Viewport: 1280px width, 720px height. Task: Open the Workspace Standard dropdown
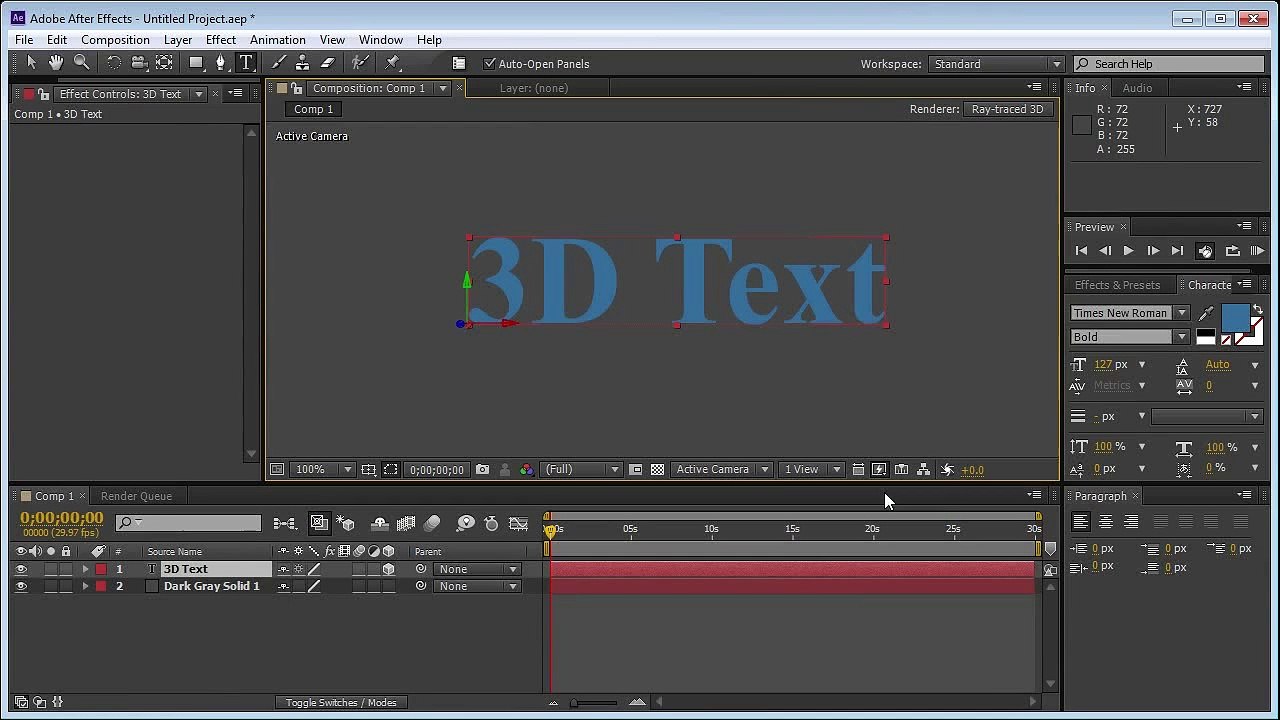tap(996, 64)
